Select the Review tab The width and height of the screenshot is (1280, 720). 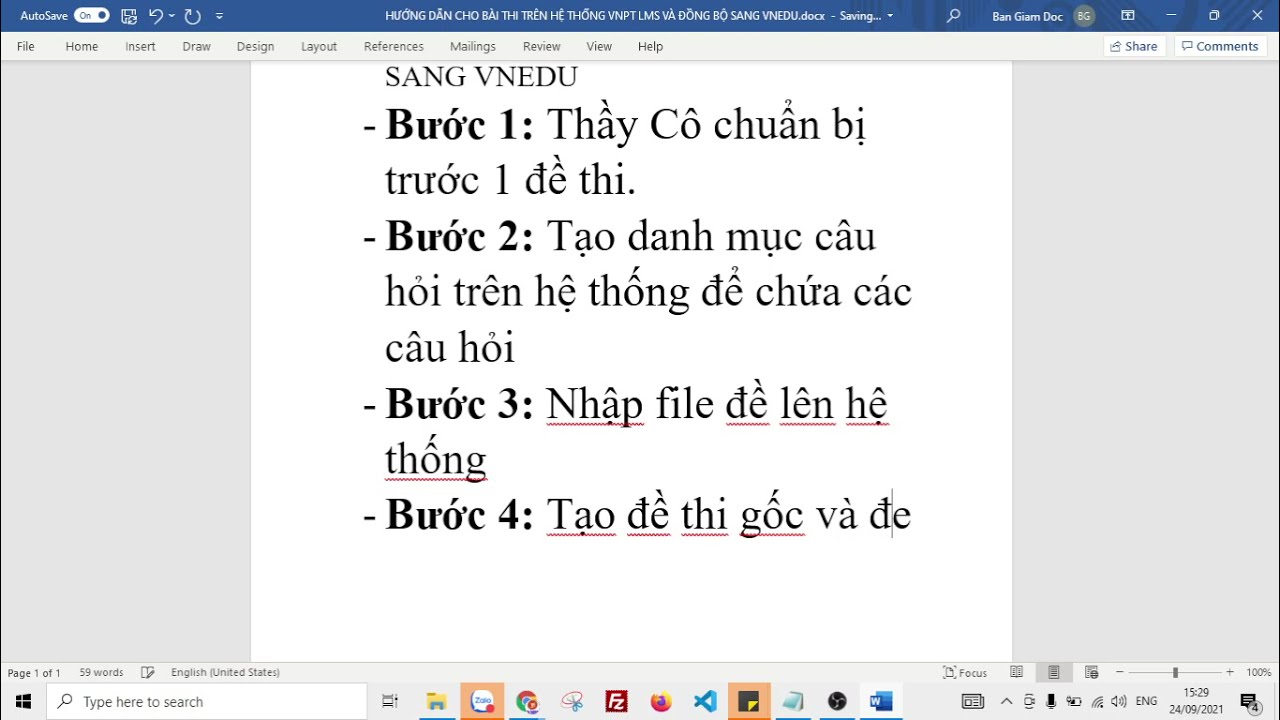542,46
